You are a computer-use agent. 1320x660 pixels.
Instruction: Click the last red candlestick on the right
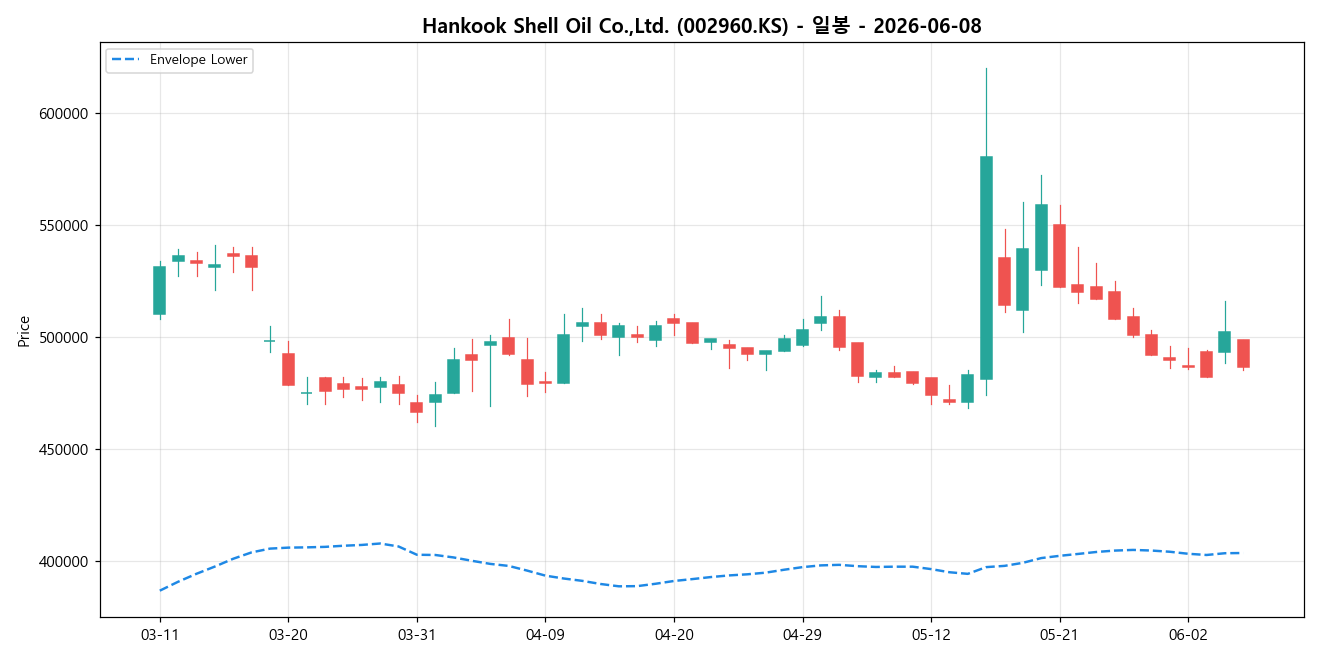tap(1243, 354)
